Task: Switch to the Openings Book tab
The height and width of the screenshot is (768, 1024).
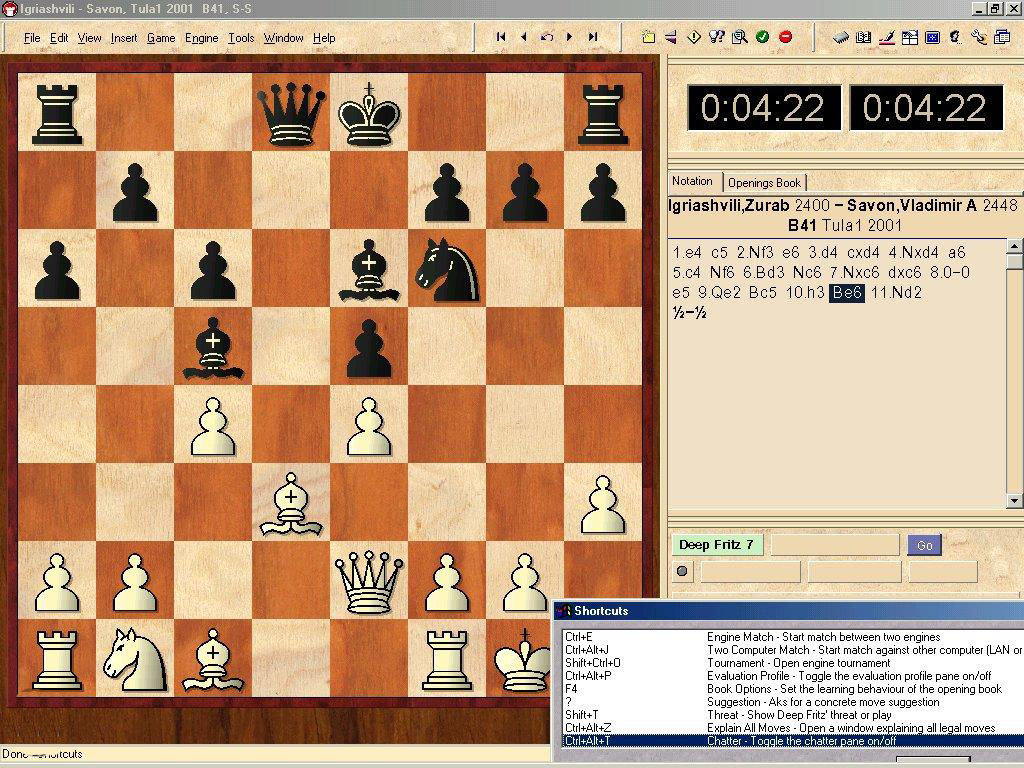Action: click(764, 183)
